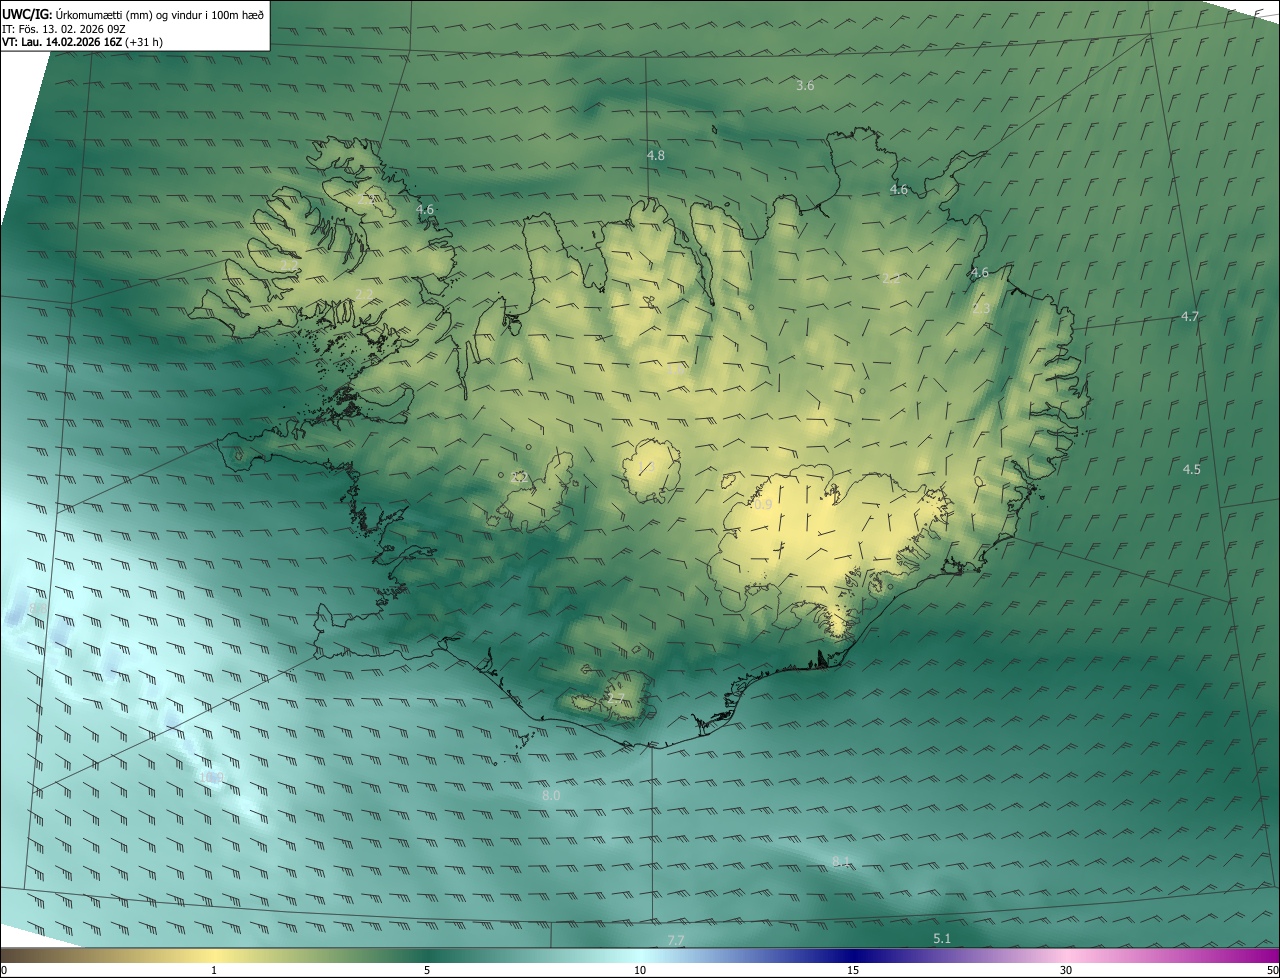The width and height of the screenshot is (1280, 978).
Task: Pick the pale yellow colorbar segment at 1
Action: (214, 955)
